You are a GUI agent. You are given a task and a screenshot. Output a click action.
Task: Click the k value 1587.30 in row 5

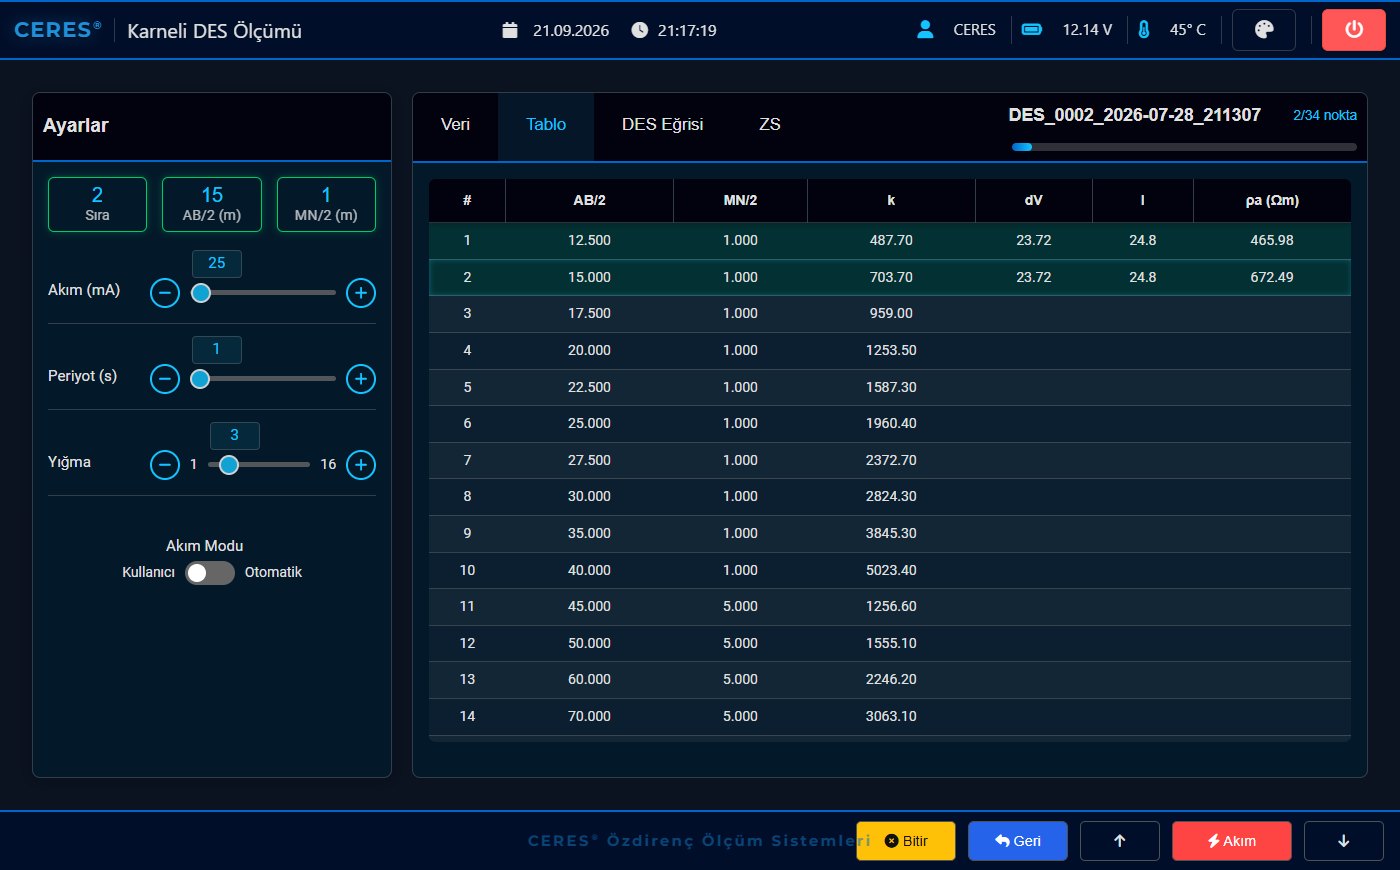891,387
